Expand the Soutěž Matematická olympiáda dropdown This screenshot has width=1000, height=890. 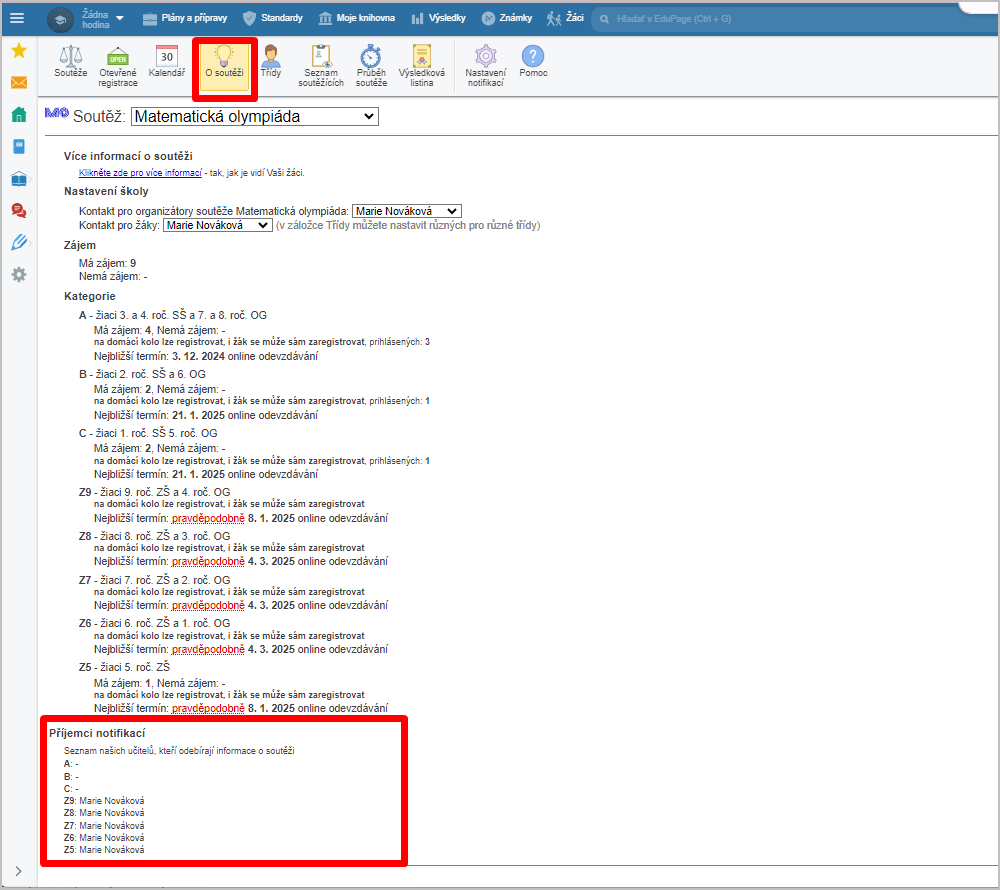[x=254, y=116]
